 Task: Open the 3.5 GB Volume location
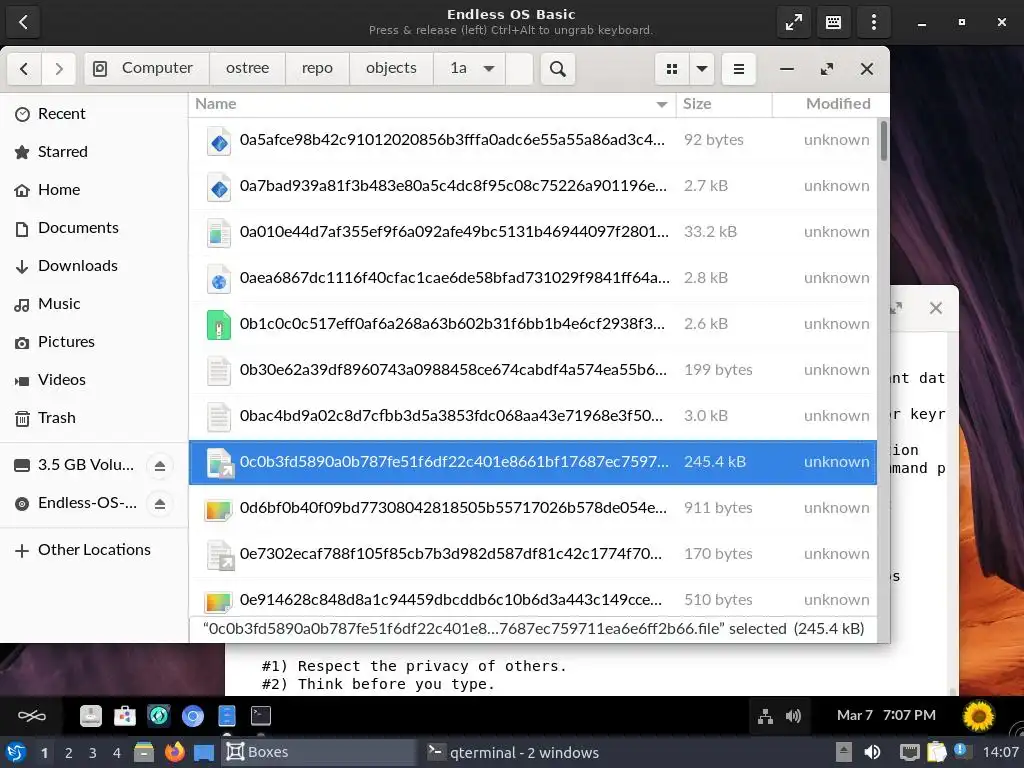tap(74, 465)
